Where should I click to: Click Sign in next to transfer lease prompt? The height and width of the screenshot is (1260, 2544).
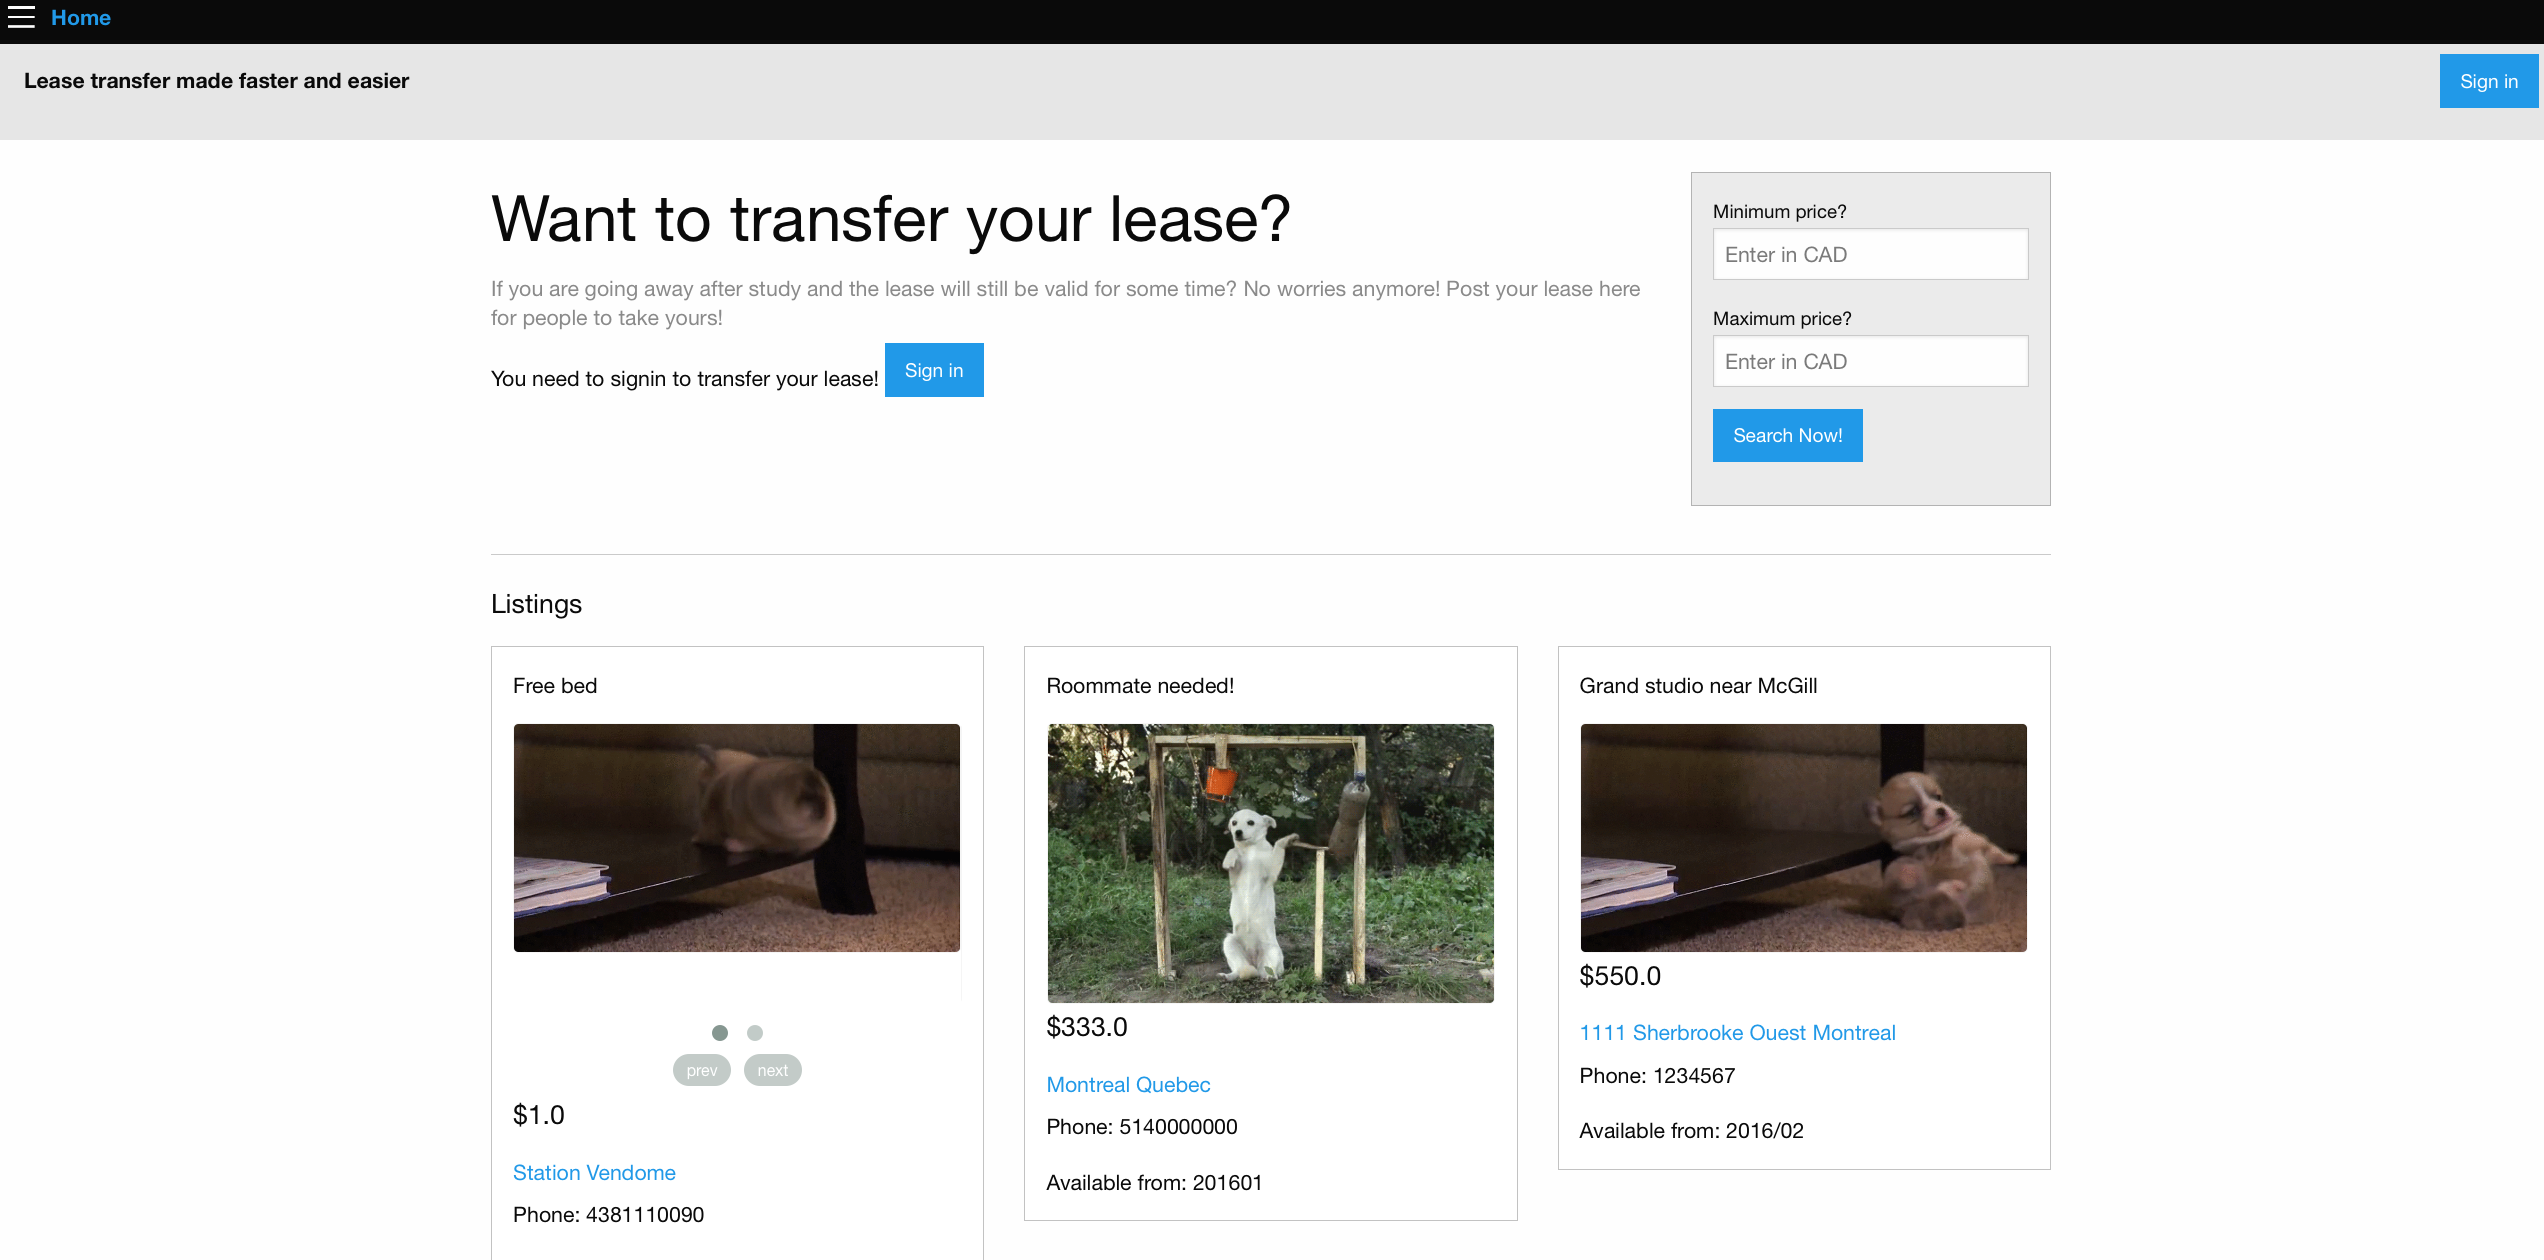point(934,370)
